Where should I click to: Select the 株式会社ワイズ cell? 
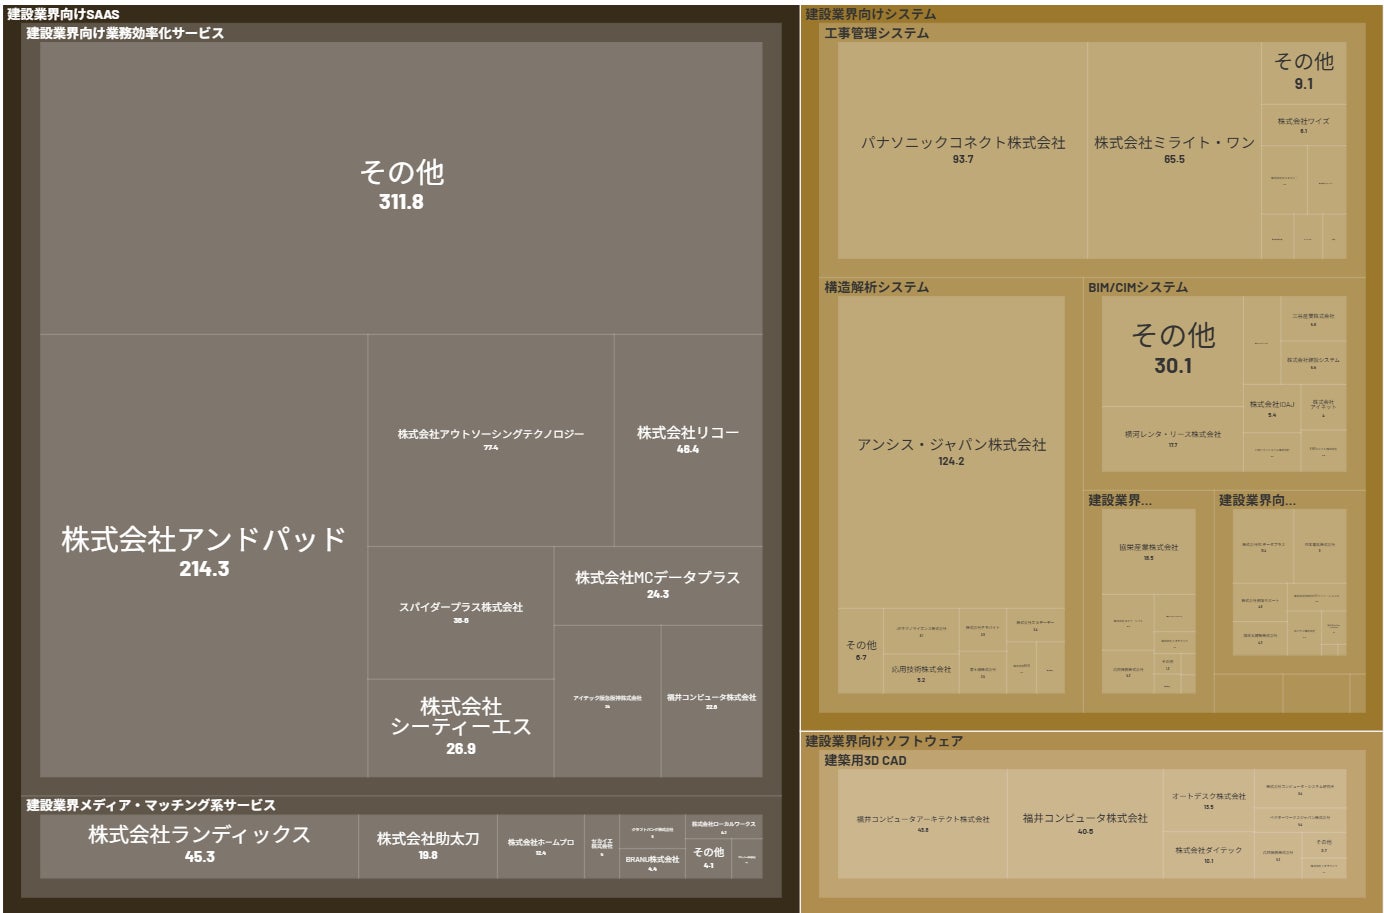pyautogui.click(x=1304, y=125)
